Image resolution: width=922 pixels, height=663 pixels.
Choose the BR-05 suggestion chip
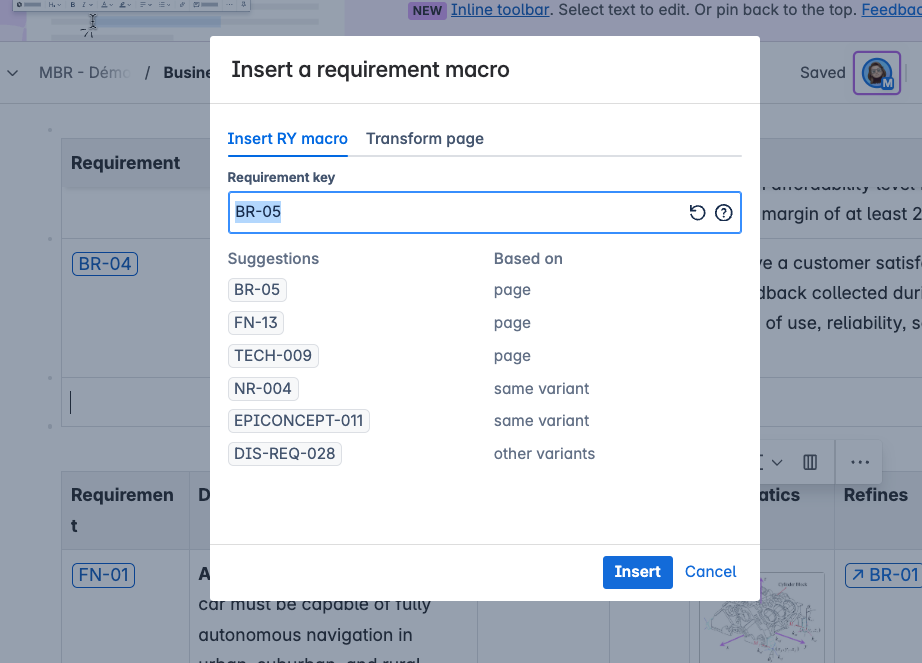[x=257, y=290]
